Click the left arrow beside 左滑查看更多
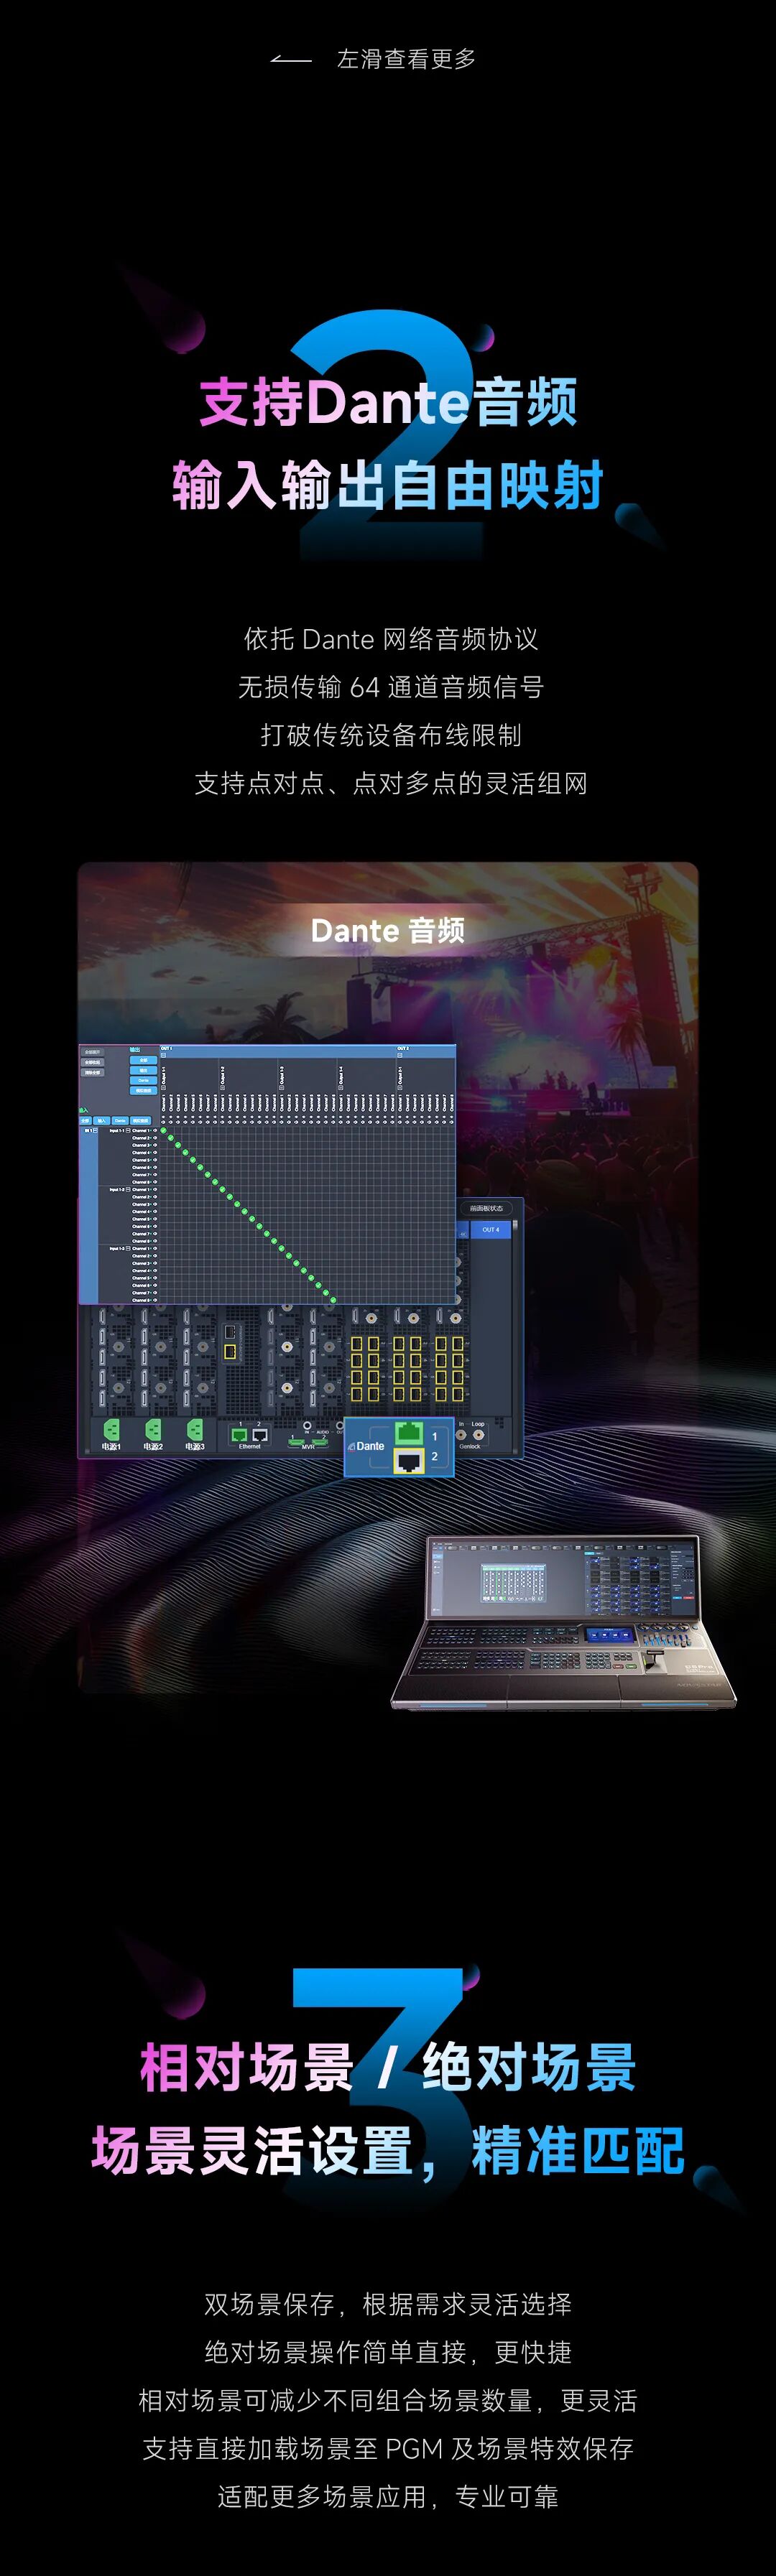Viewport: 776px width, 2576px height. coord(291,60)
